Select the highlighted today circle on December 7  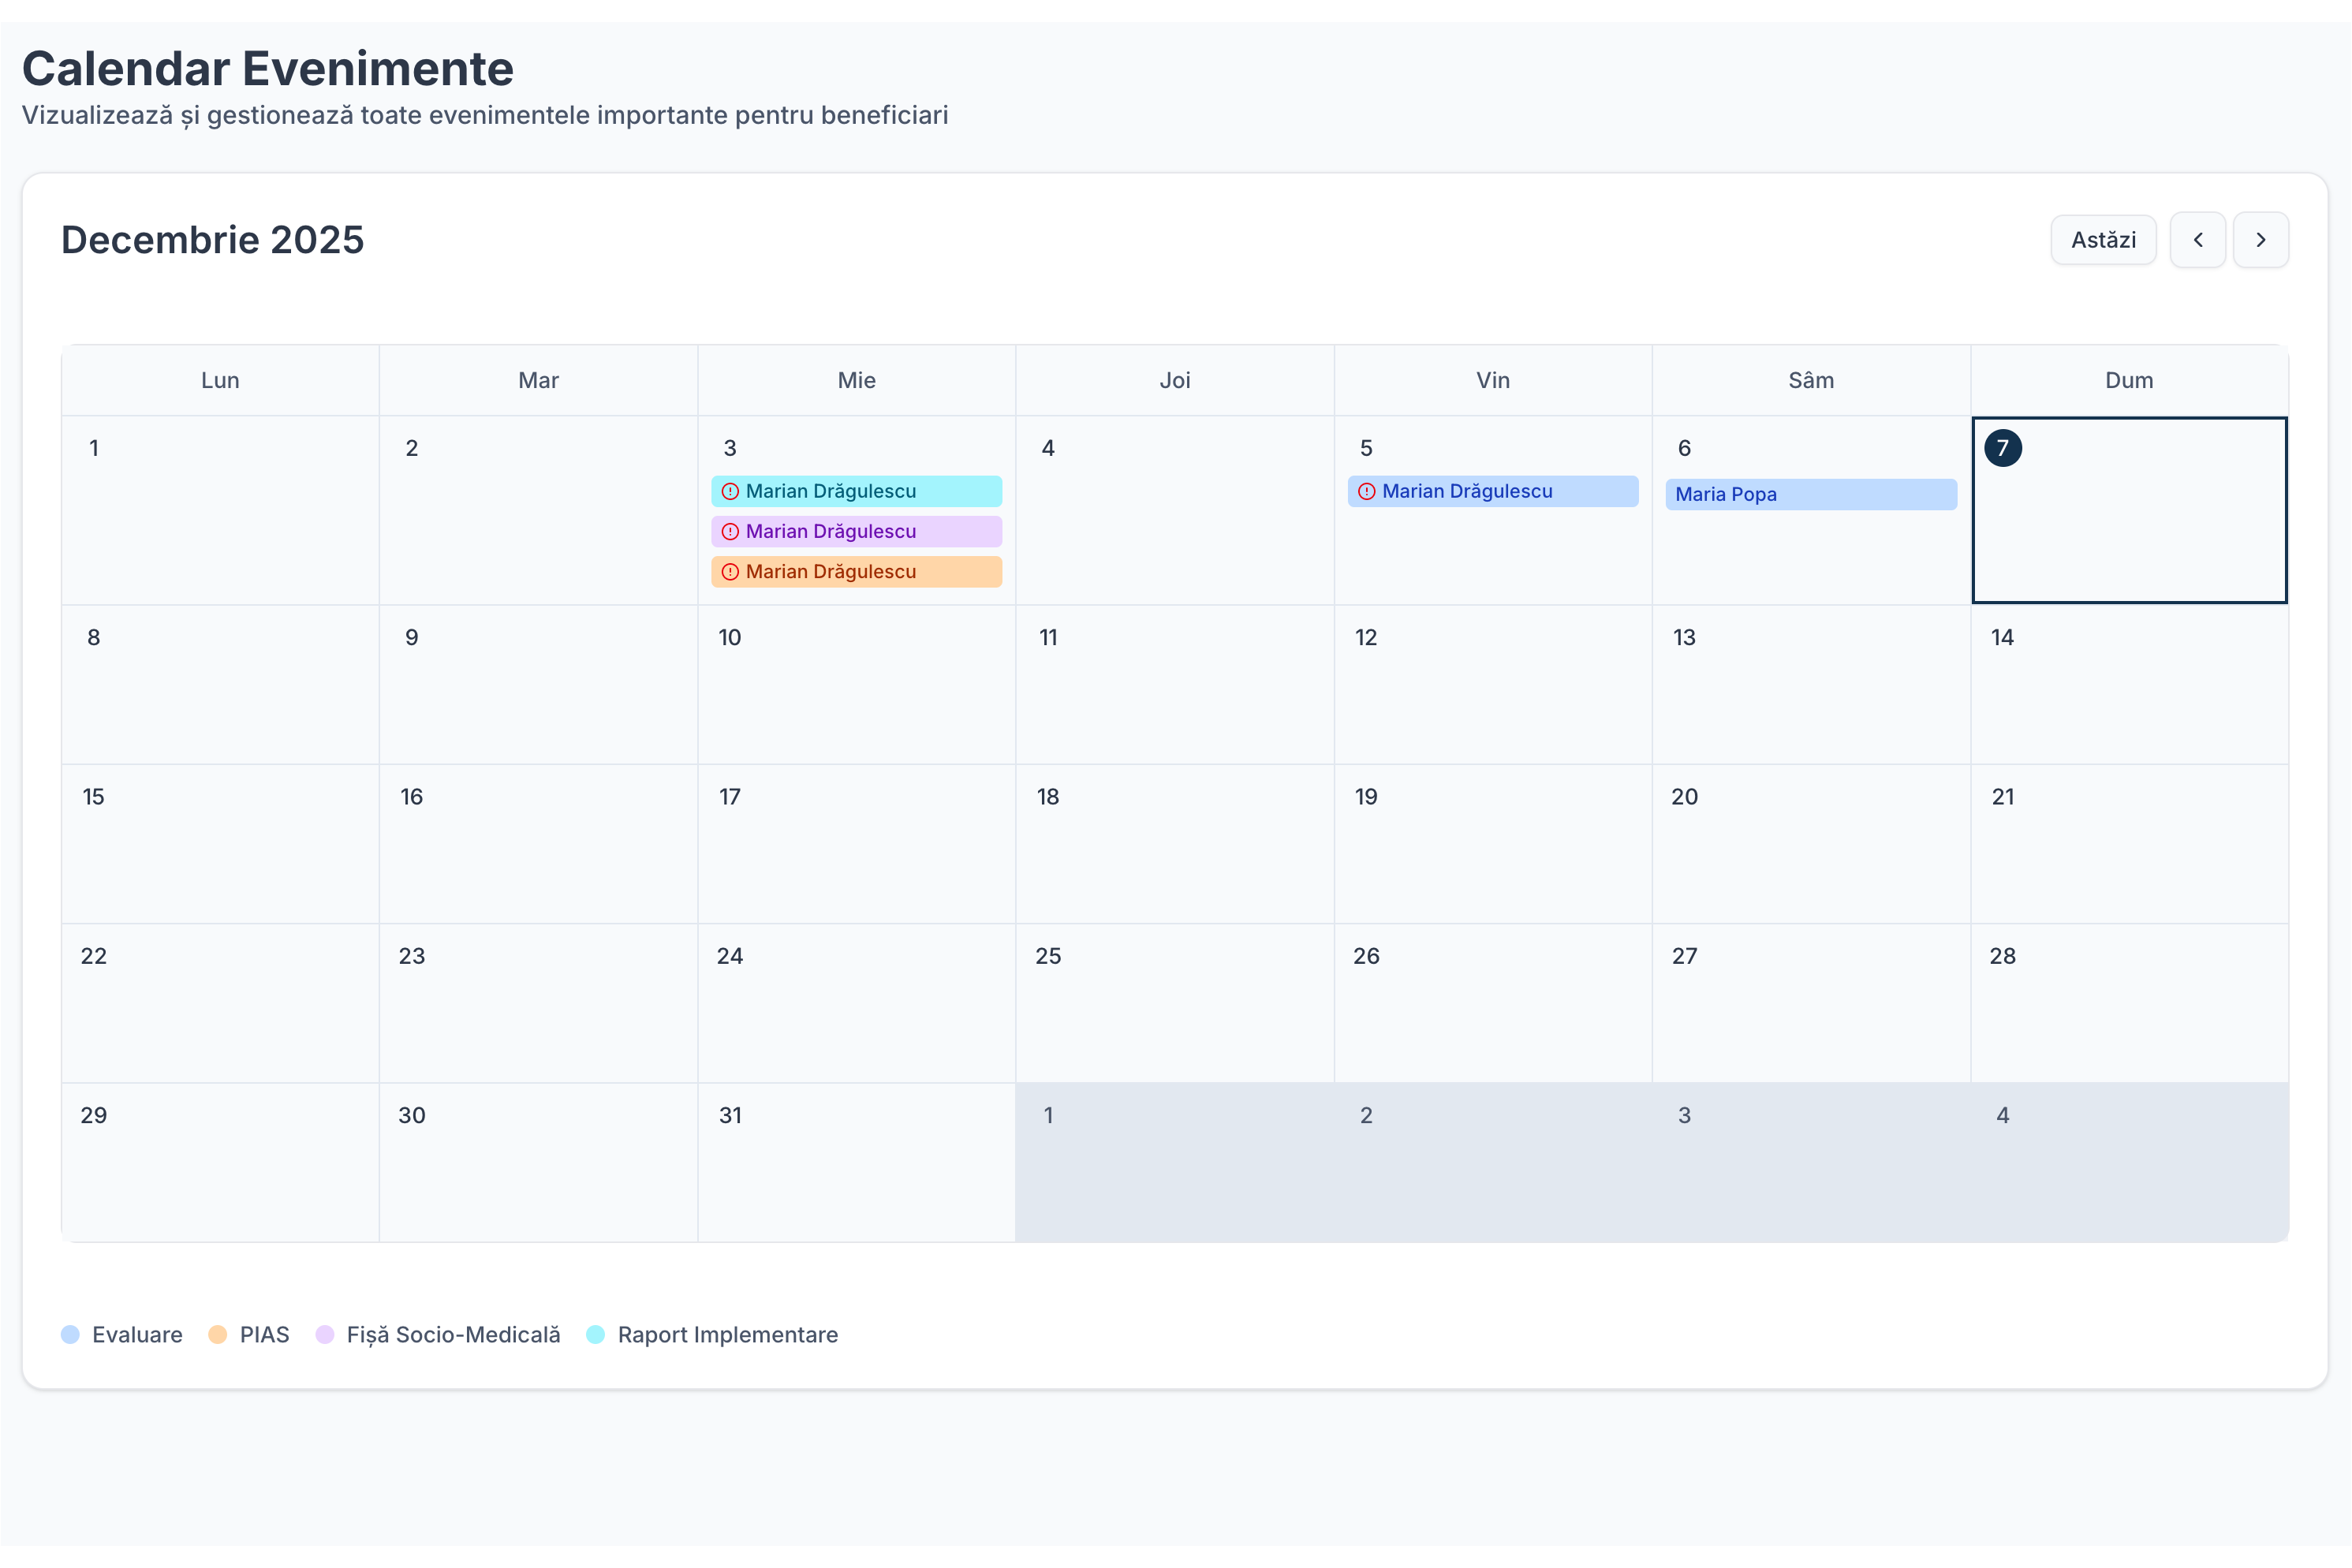[x=2003, y=448]
